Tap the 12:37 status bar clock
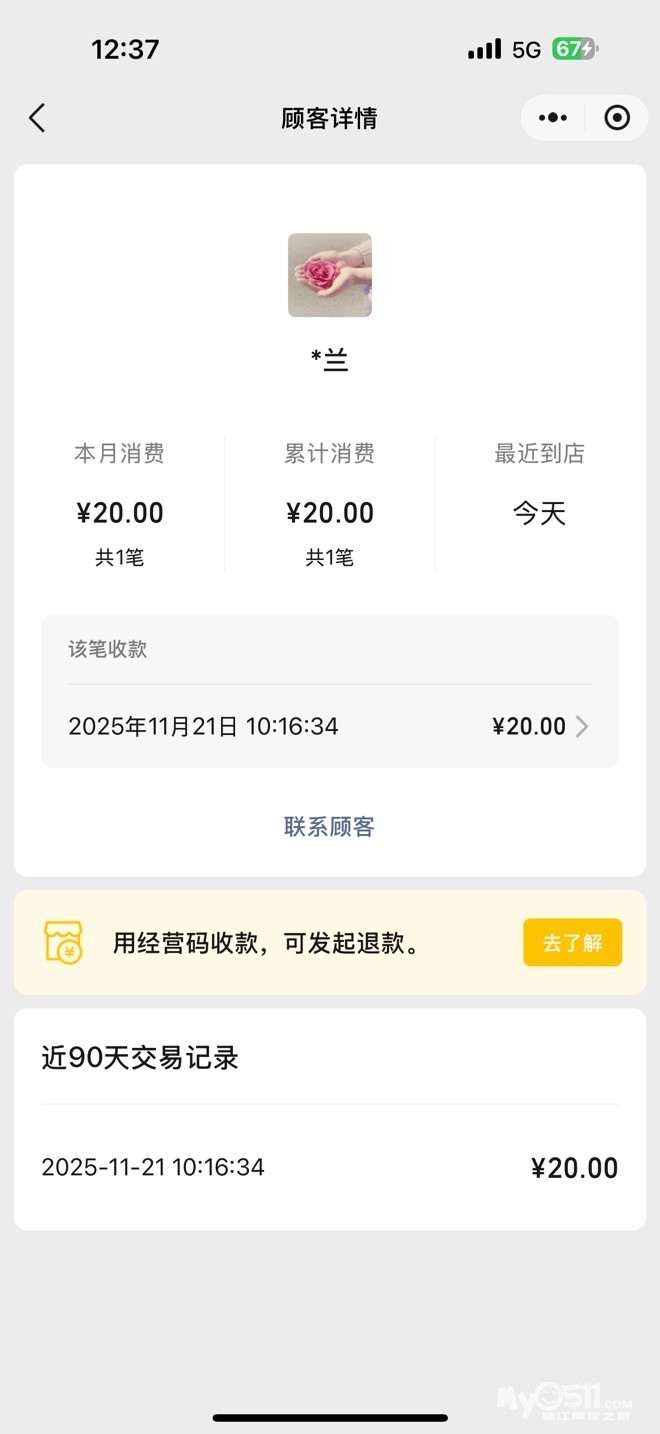The height and width of the screenshot is (1434, 660). (125, 49)
